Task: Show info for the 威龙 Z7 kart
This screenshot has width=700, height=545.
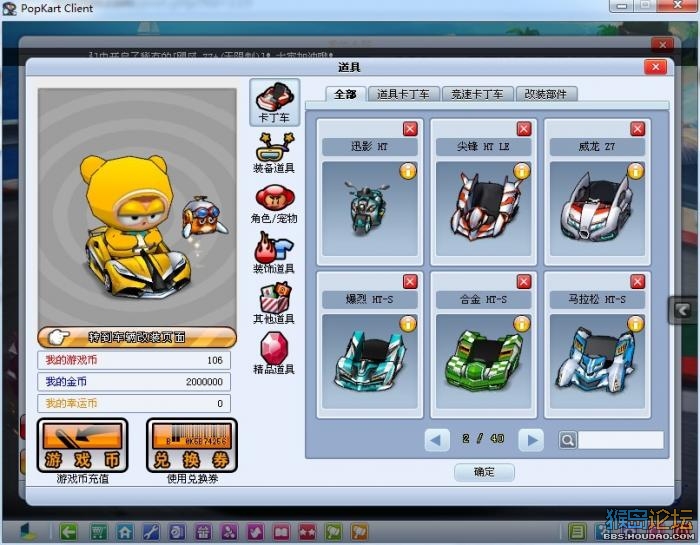Action: (x=636, y=171)
